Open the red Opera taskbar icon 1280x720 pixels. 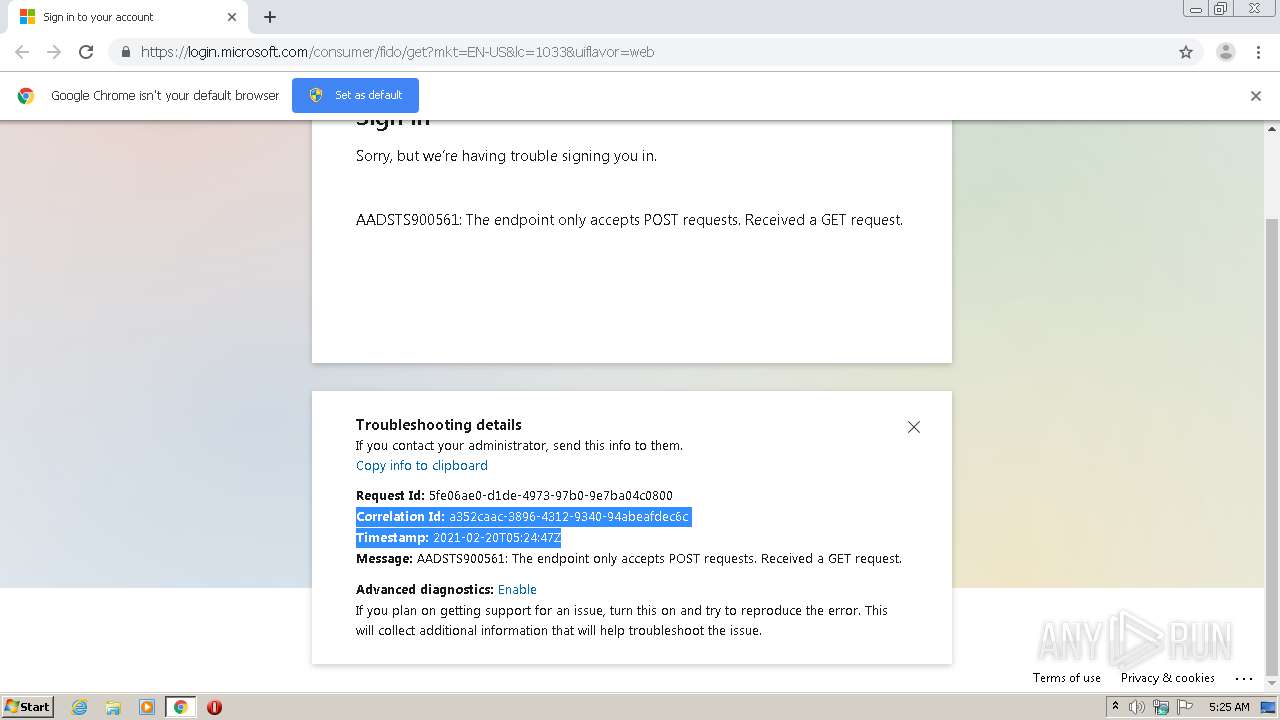pyautogui.click(x=214, y=707)
